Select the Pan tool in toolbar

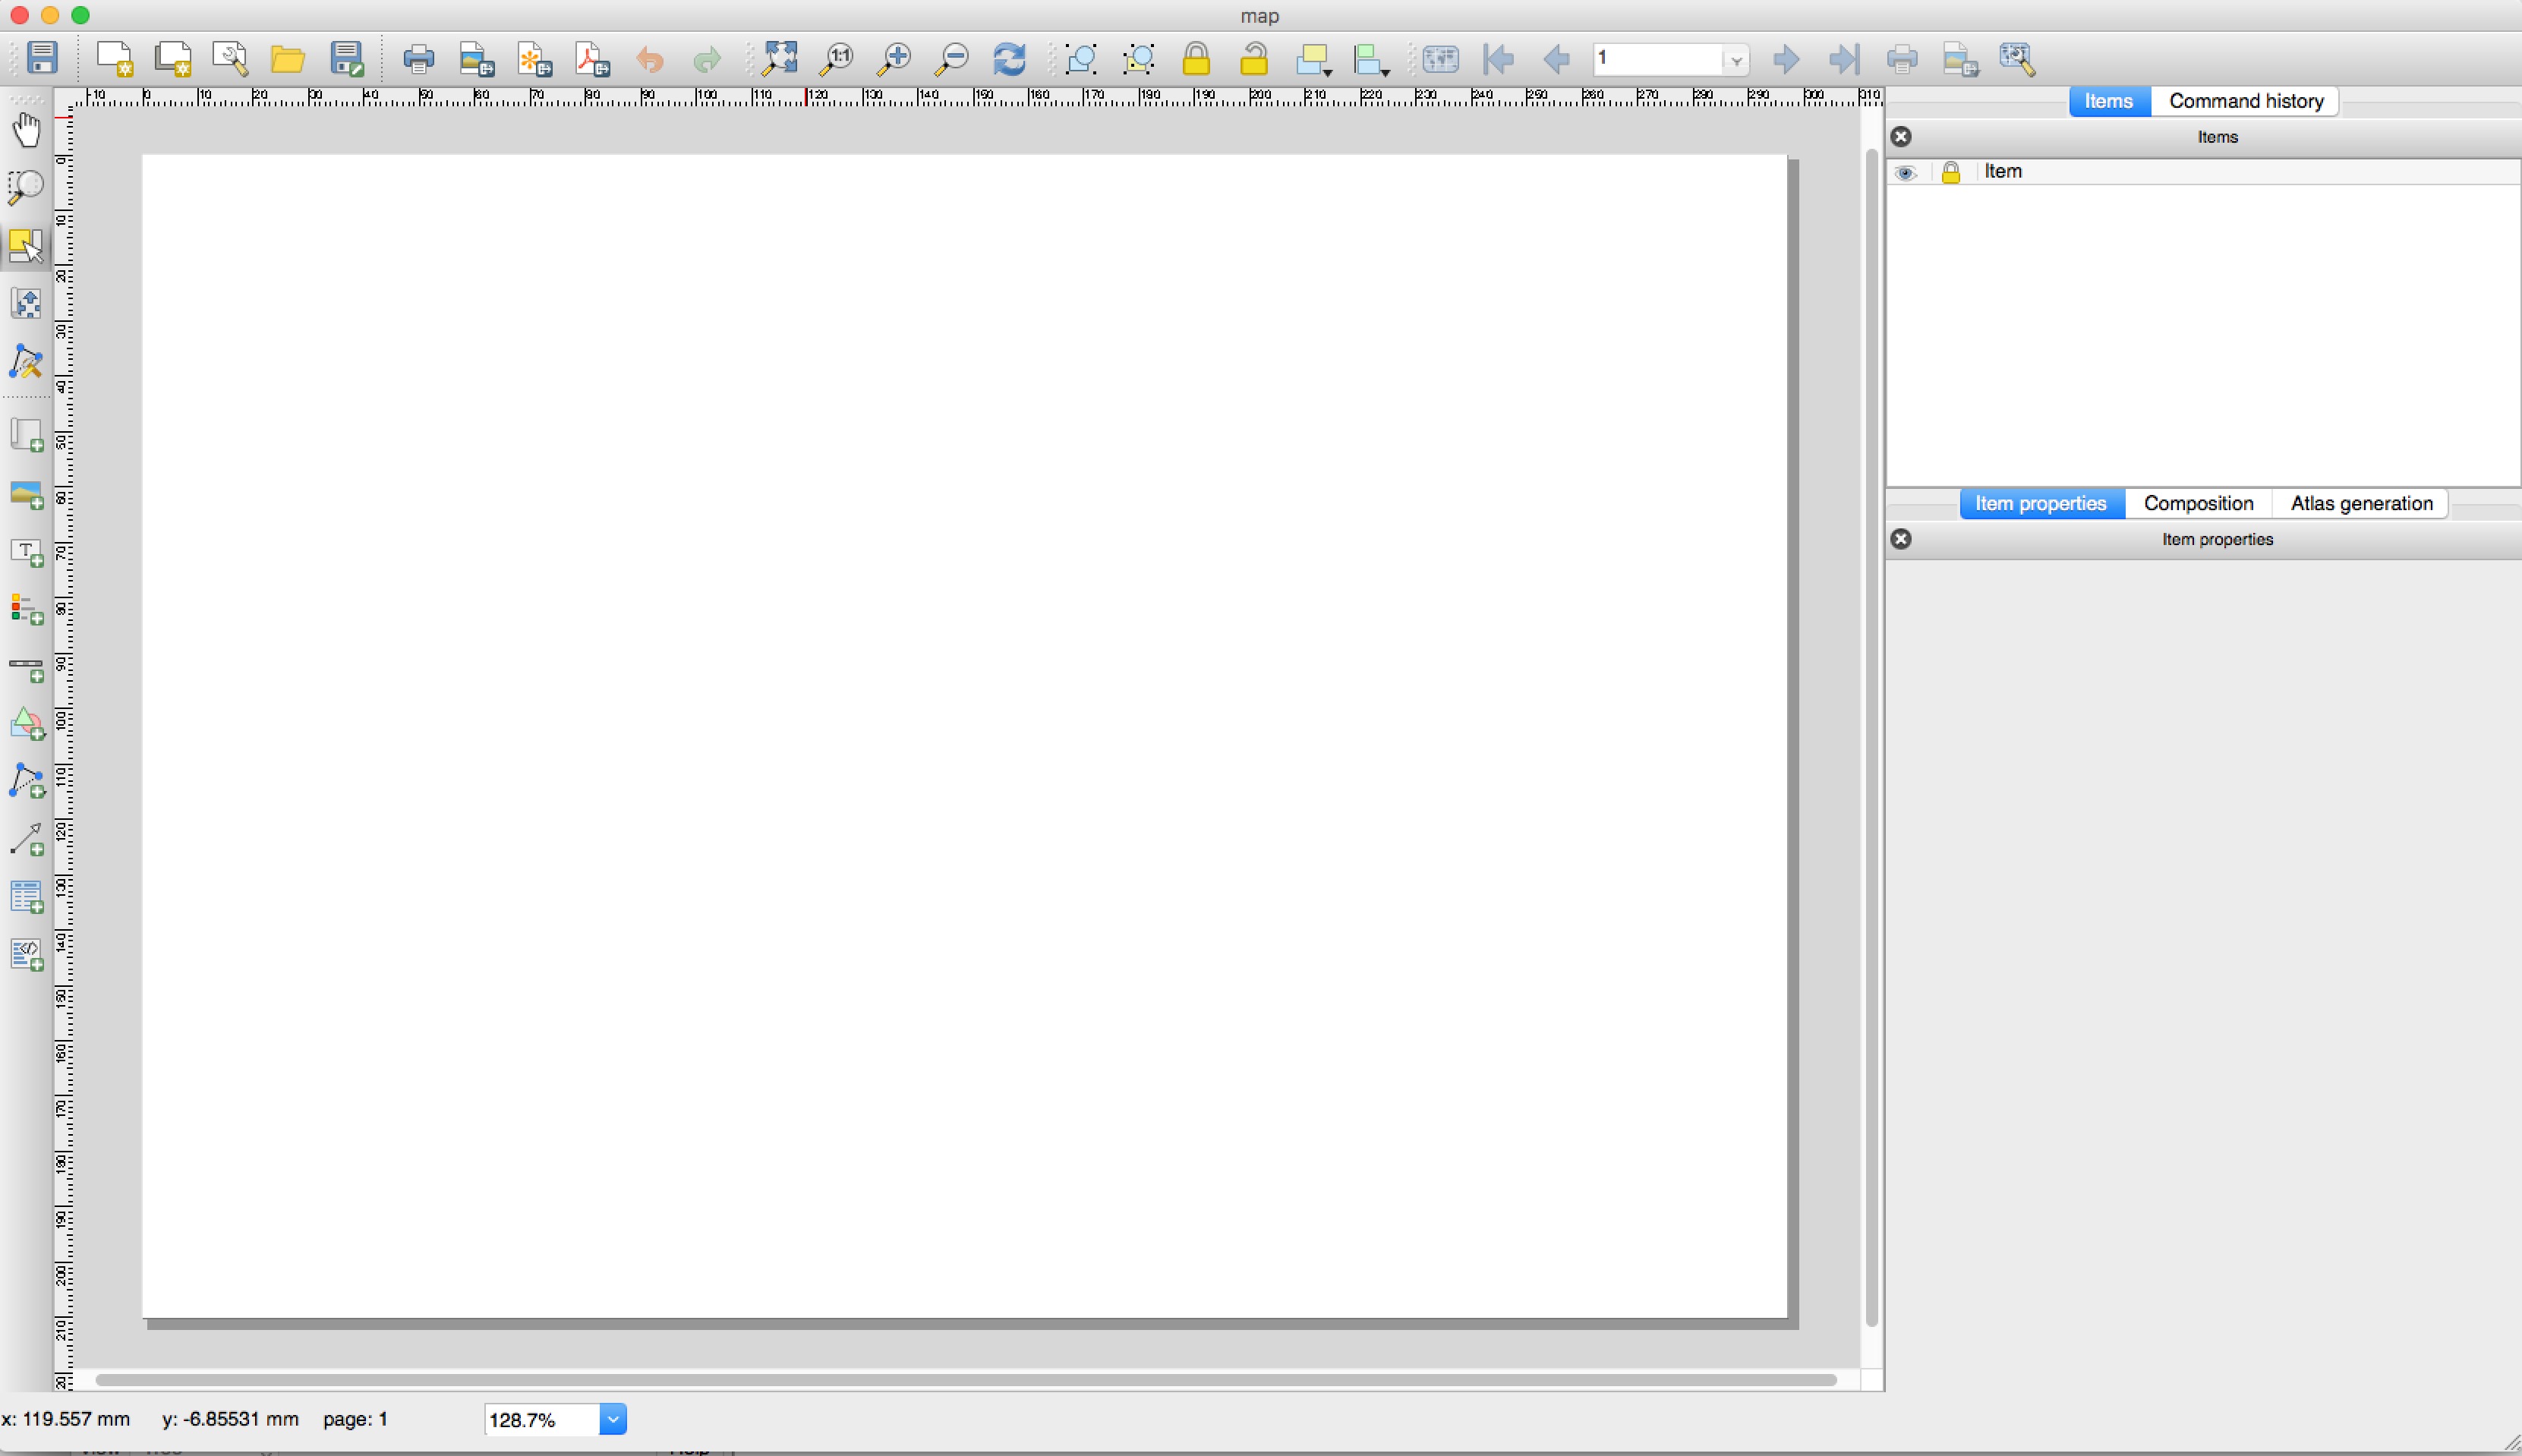26,128
